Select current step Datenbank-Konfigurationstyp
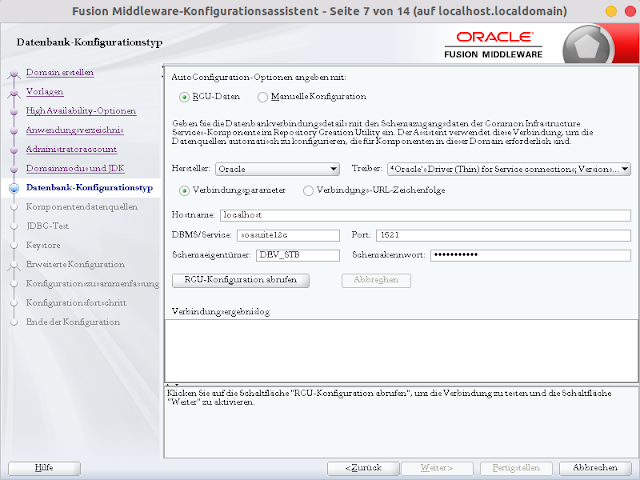640x480 pixels. pos(89,187)
